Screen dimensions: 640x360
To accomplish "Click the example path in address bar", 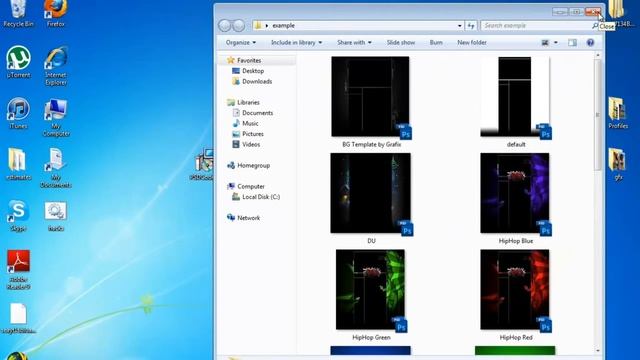I will [x=283, y=25].
